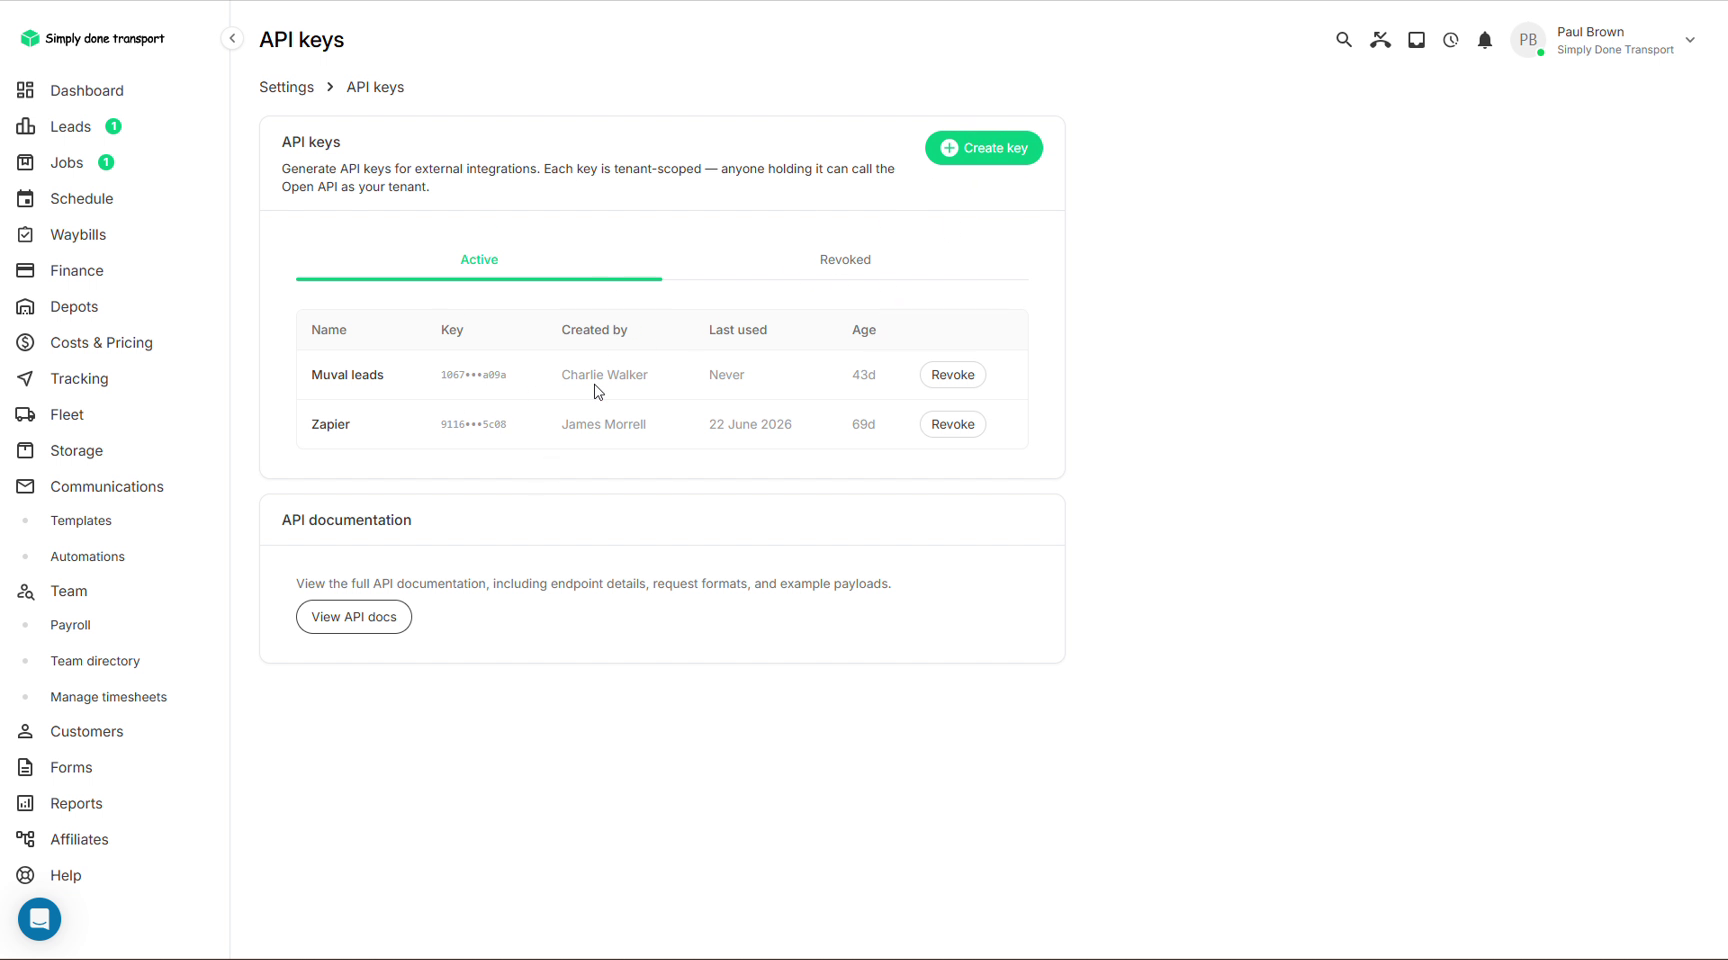
Task: Open the Reports chart icon
Action: [25, 803]
